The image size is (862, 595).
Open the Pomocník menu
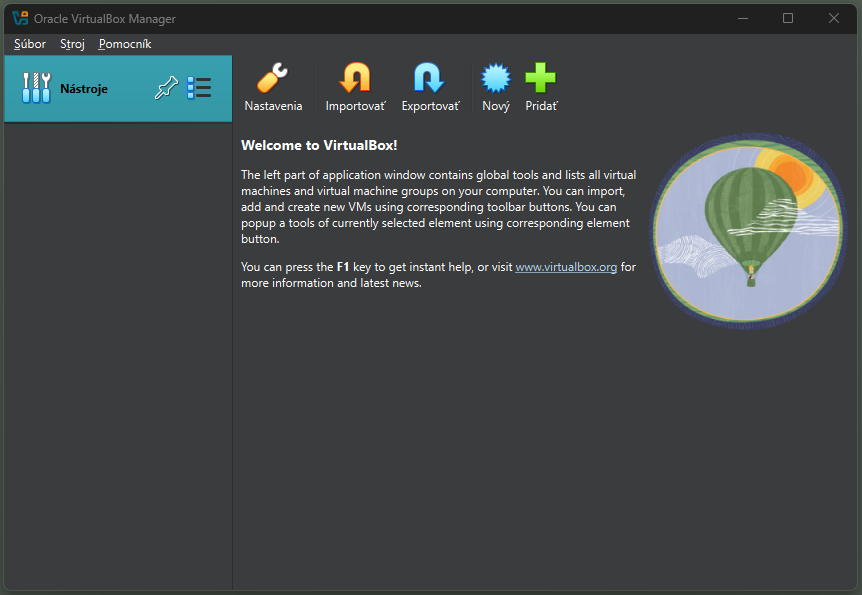(x=125, y=44)
